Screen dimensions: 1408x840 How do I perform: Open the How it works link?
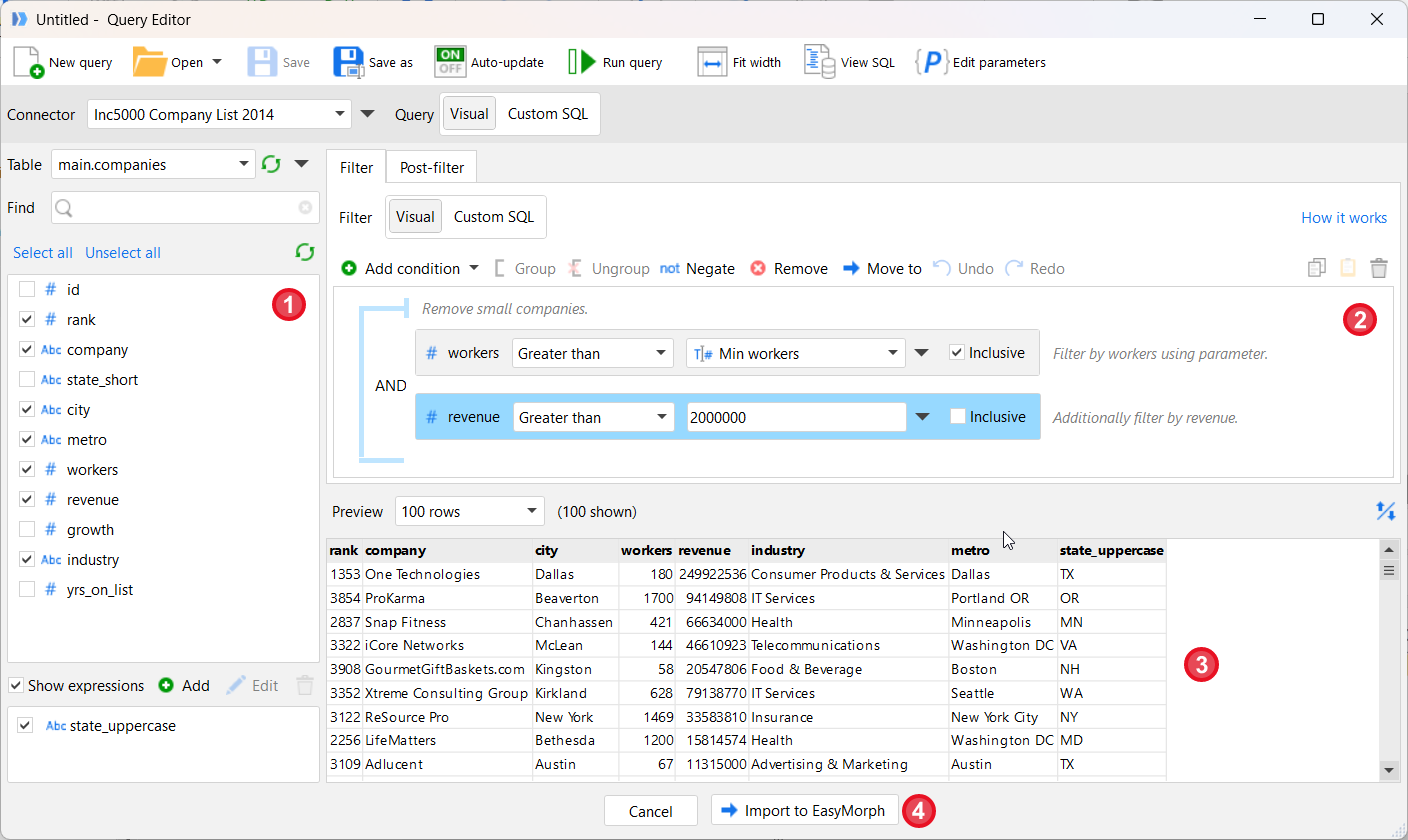pos(1344,217)
